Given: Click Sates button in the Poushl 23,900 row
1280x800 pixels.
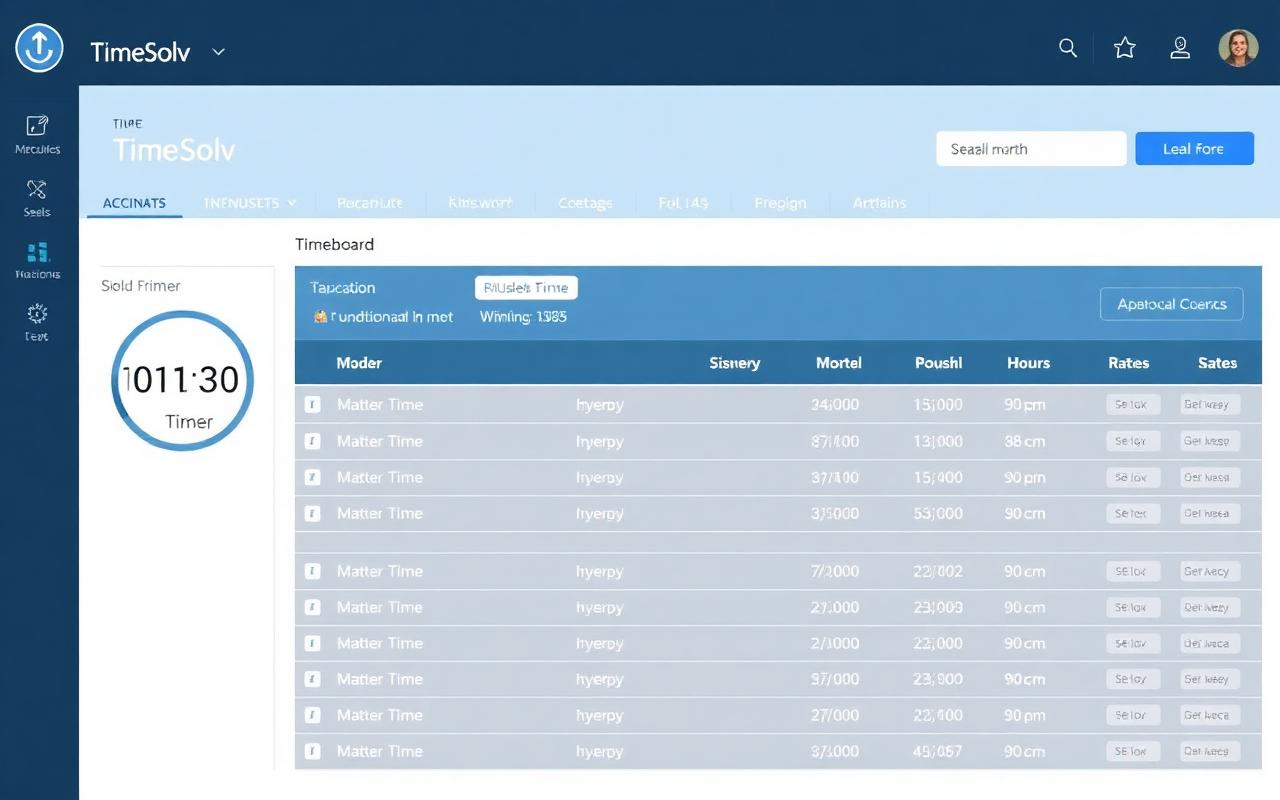Looking at the screenshot, I should click(x=1210, y=679).
